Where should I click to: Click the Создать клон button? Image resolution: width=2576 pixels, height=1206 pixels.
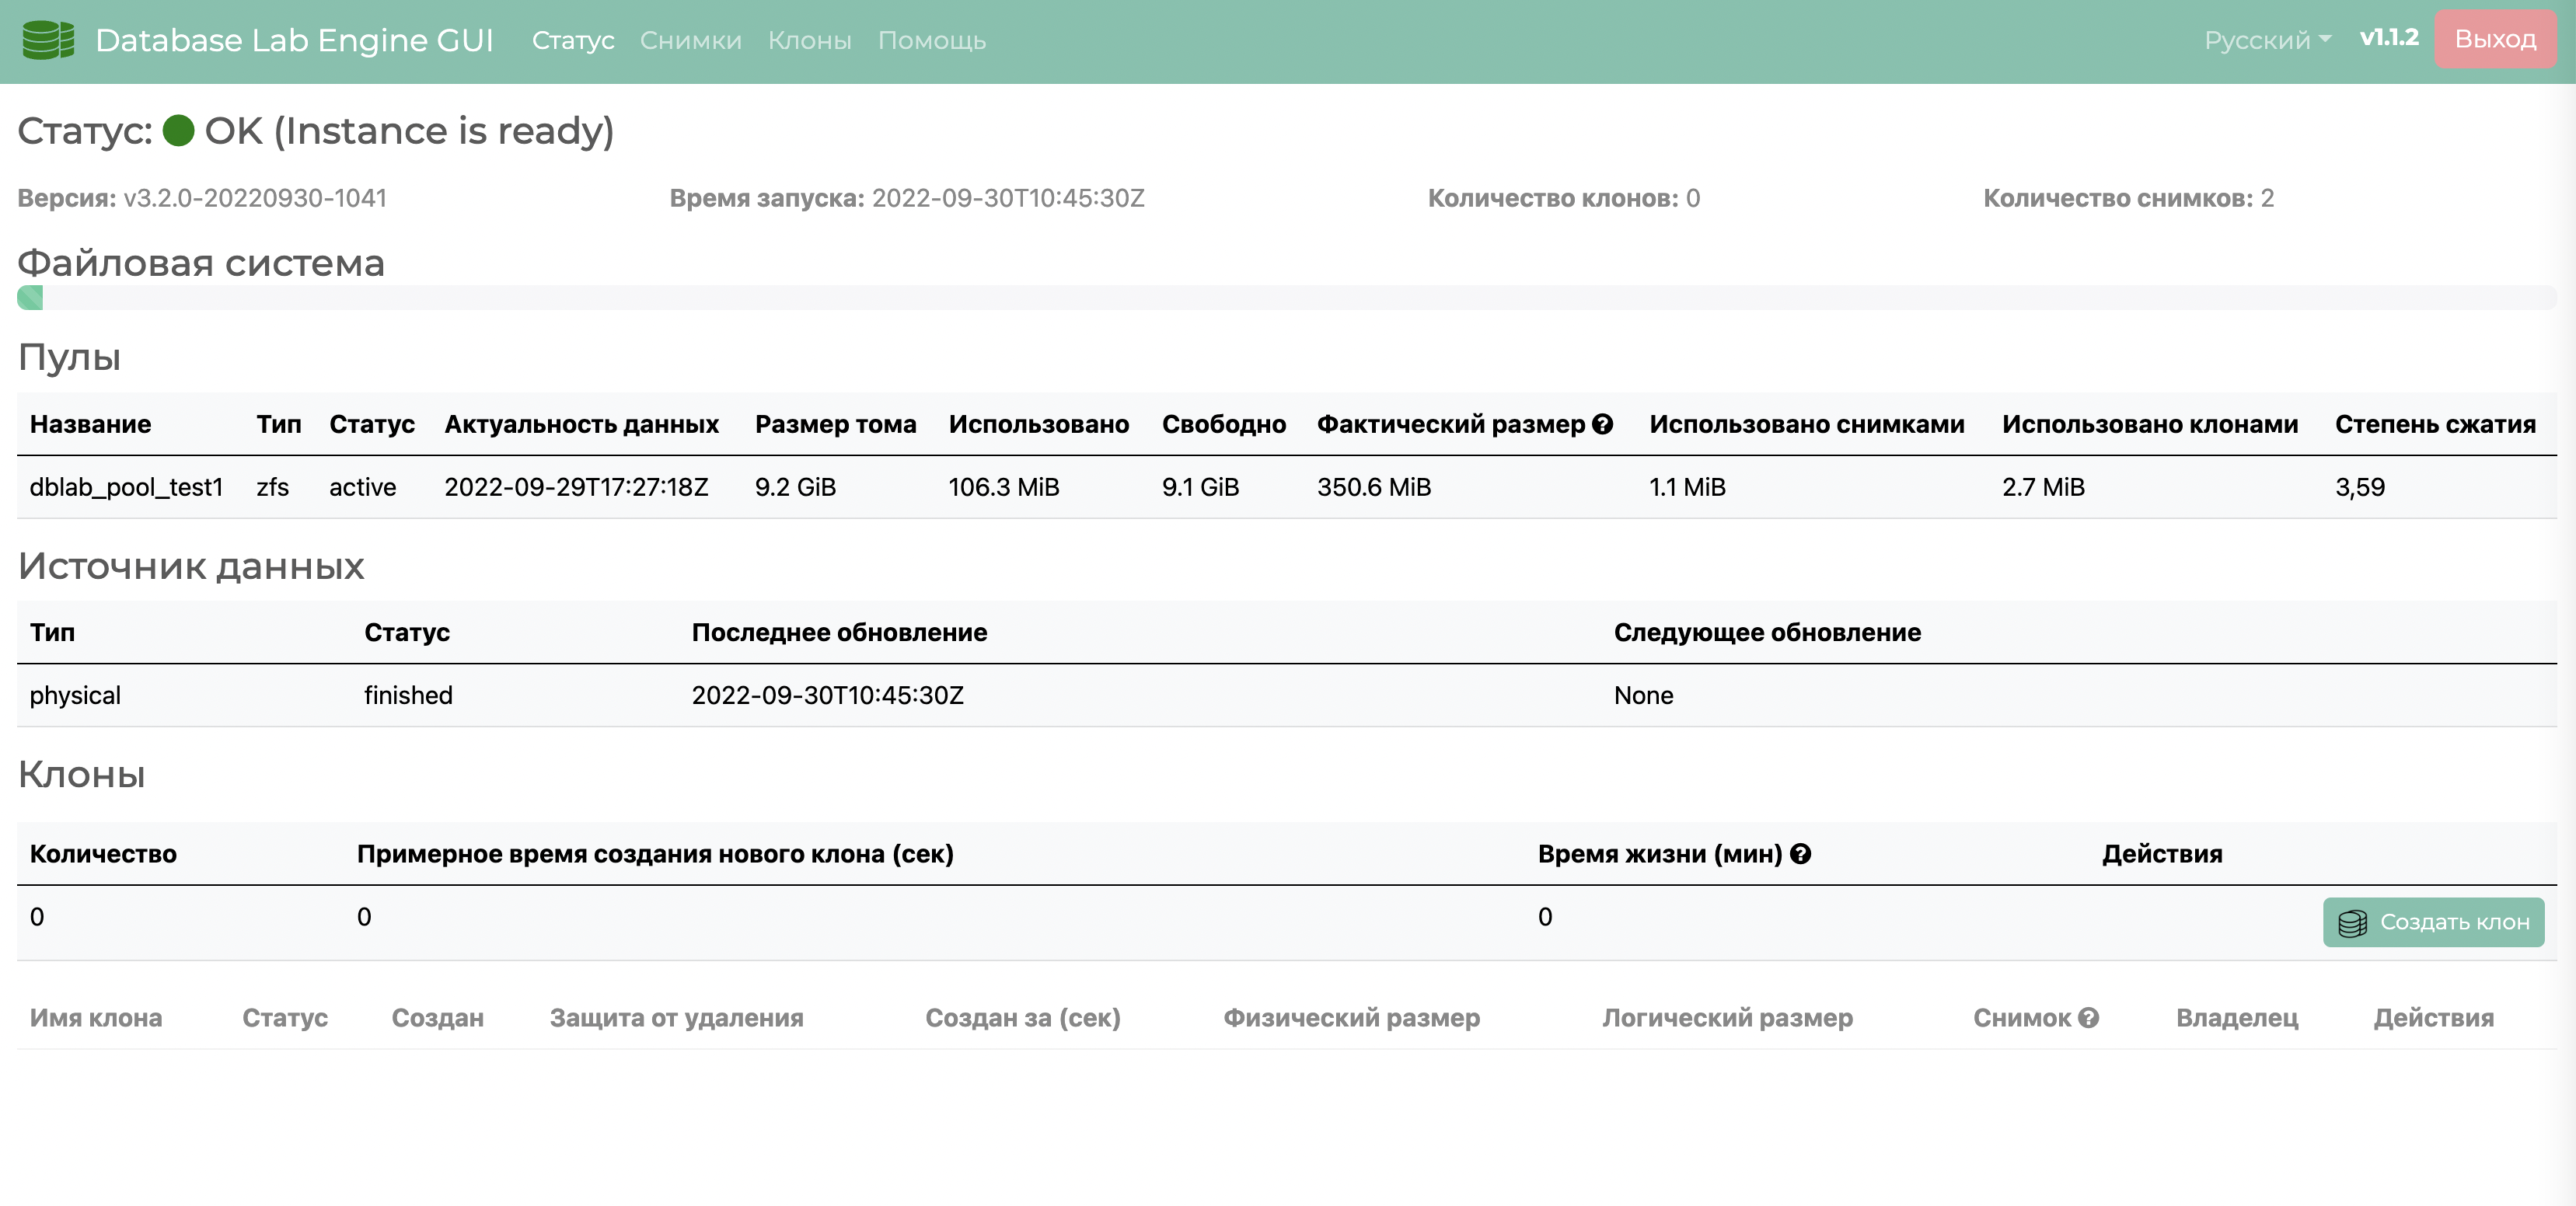pos(2433,922)
